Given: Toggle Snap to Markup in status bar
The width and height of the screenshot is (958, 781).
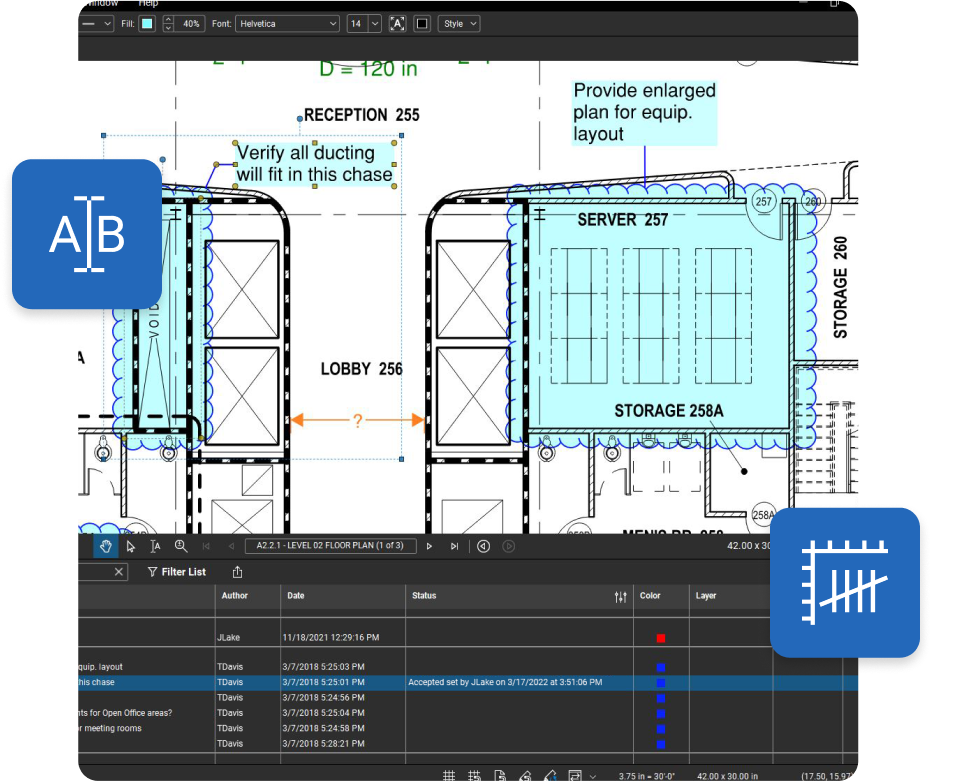Looking at the screenshot, I should point(525,776).
